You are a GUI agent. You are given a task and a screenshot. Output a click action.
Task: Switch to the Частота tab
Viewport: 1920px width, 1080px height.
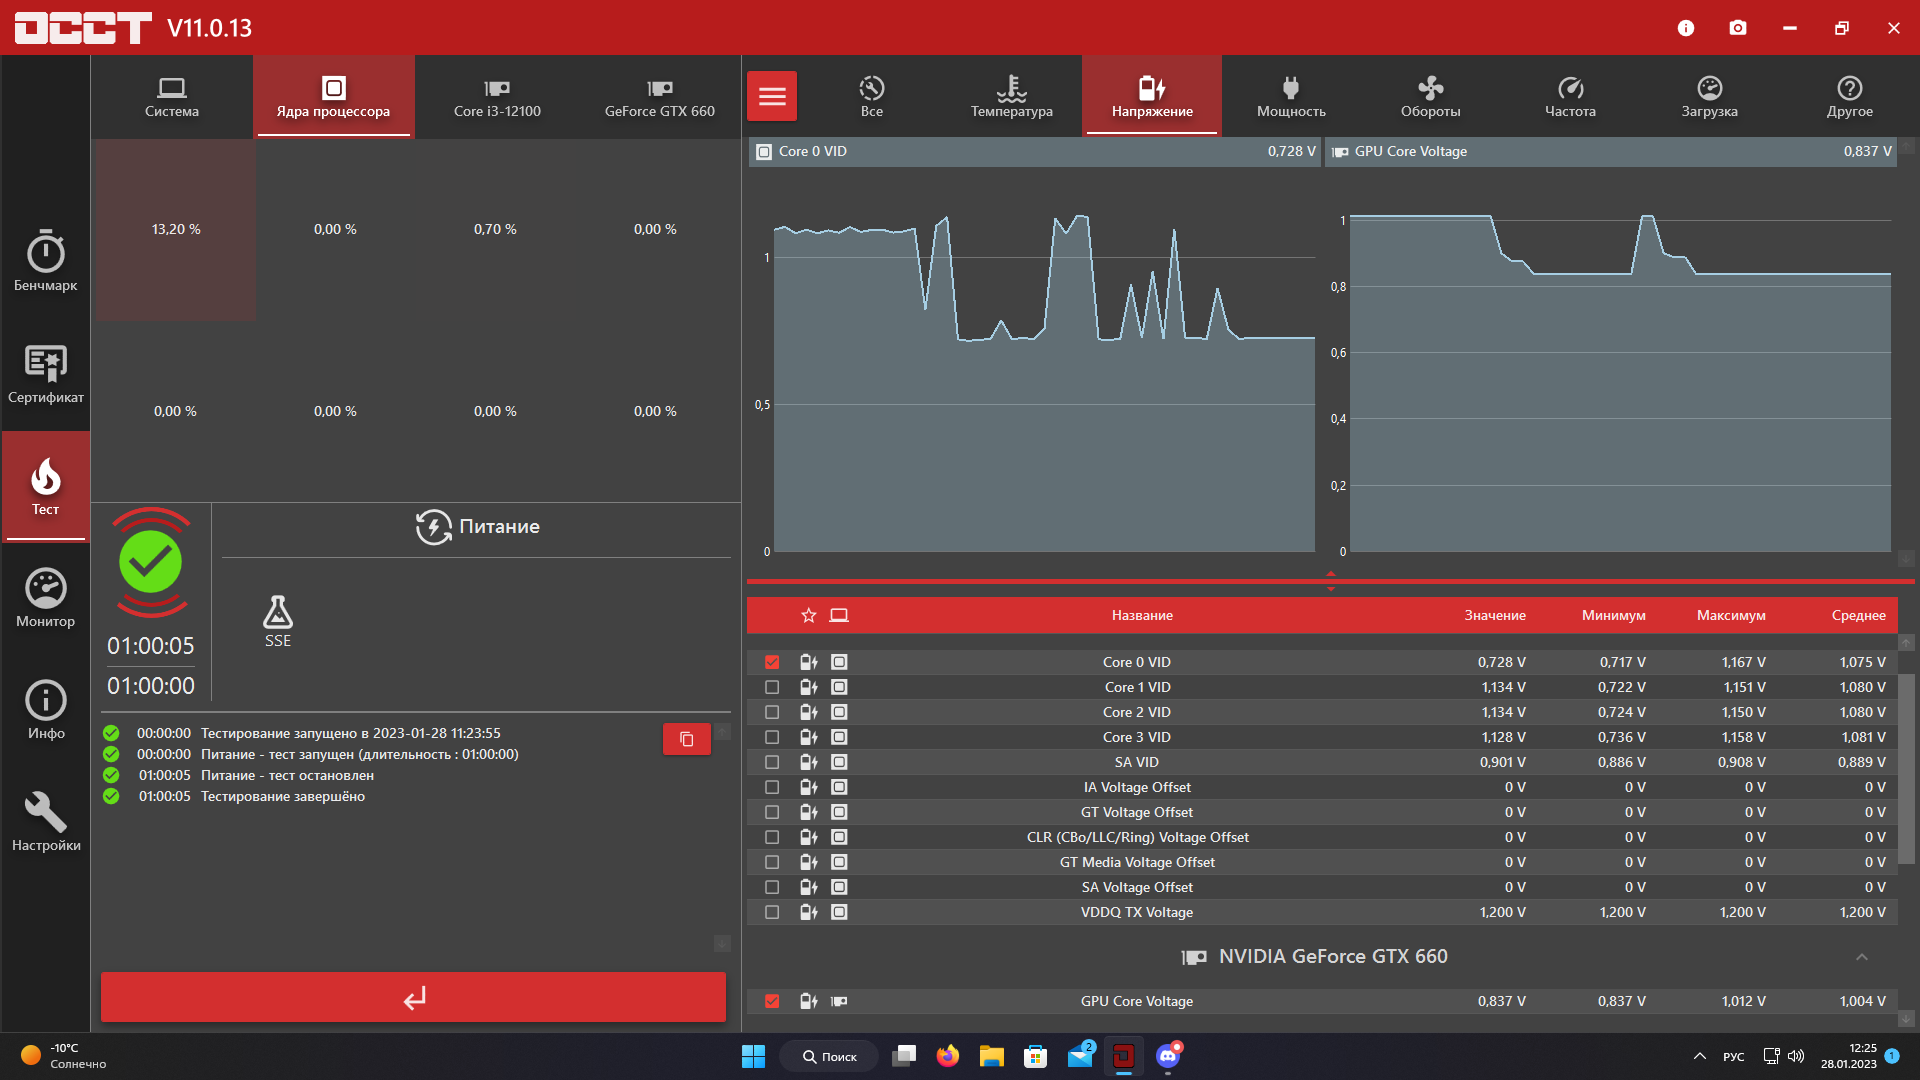pos(1570,97)
